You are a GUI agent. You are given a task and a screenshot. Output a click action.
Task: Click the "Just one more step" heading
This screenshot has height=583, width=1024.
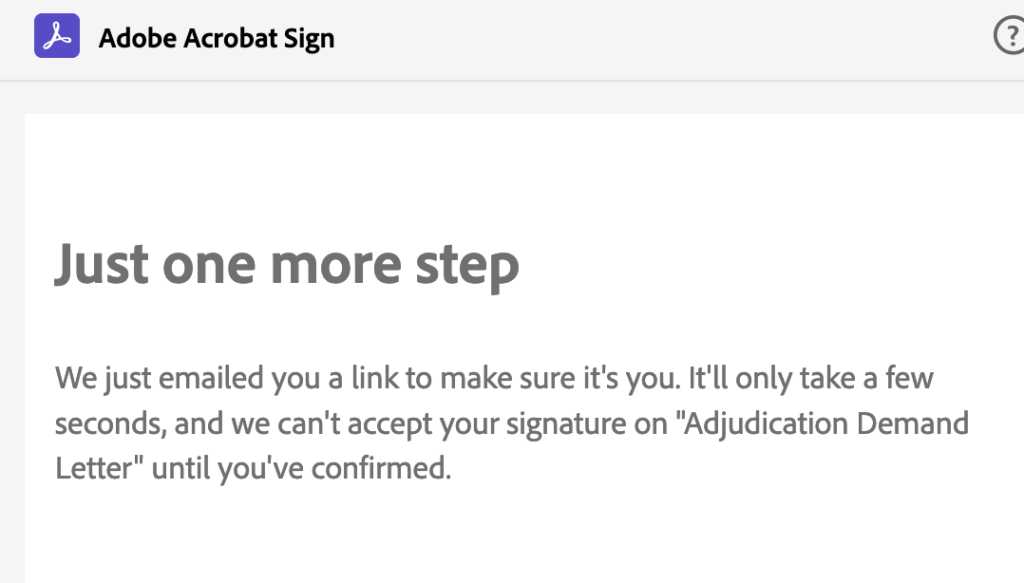[x=287, y=263]
